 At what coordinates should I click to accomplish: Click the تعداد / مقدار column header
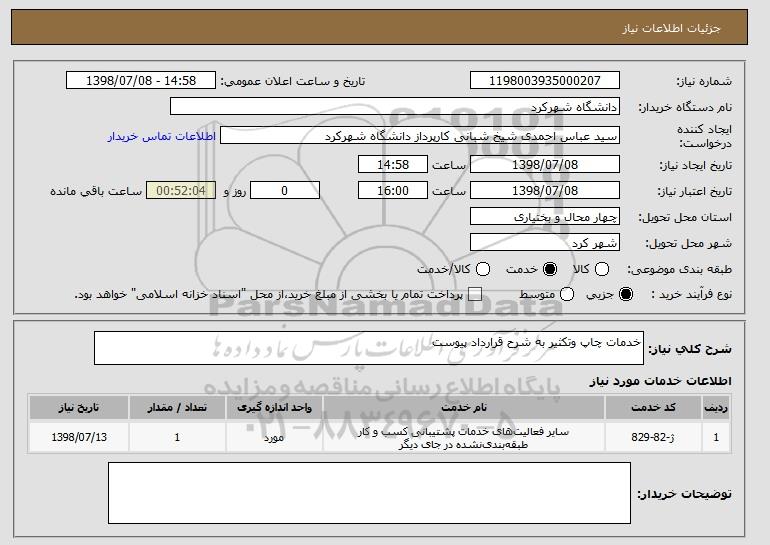tap(177, 408)
